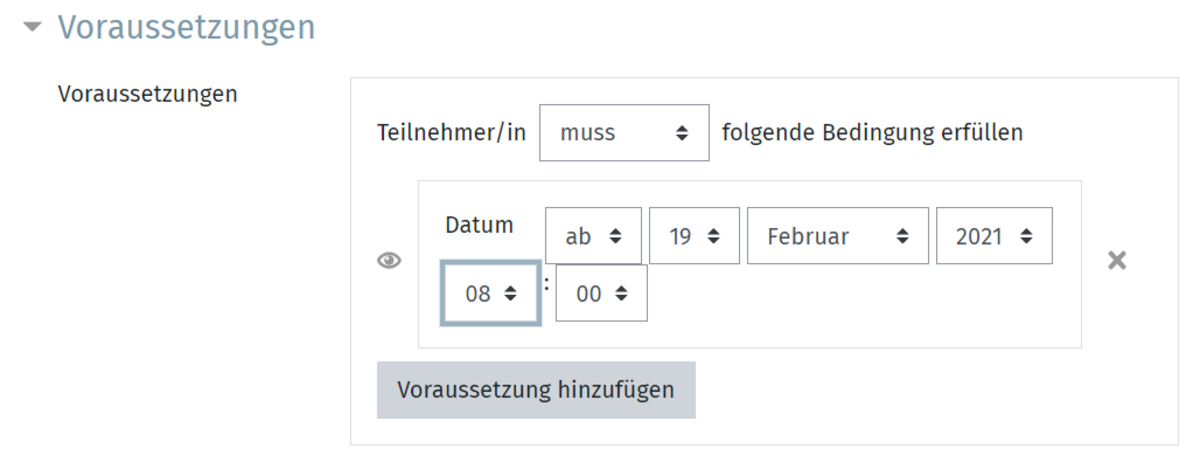Click the up-down arrows in the 2021 selector
The height and width of the screenshot is (462, 1200).
(1026, 237)
